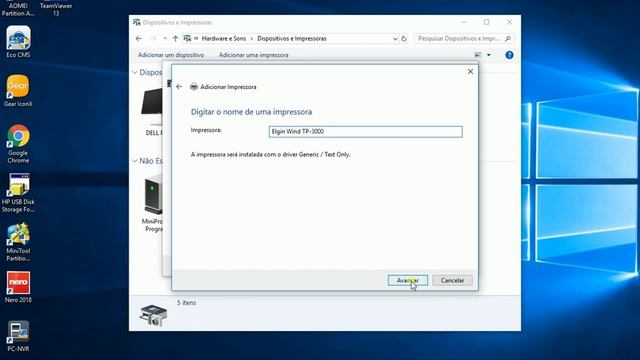
Task: Minimize the Dispositivos e Impressoras window
Action: [x=464, y=22]
